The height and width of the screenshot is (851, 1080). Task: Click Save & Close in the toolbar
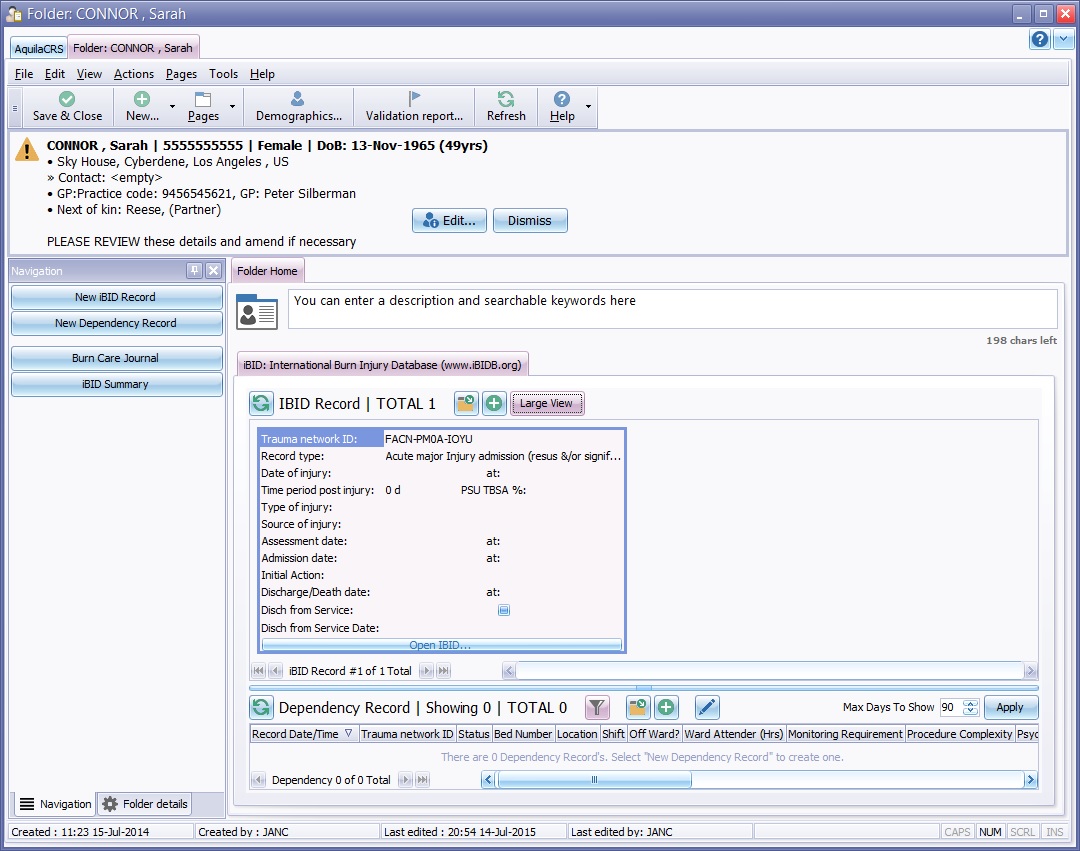click(67, 107)
